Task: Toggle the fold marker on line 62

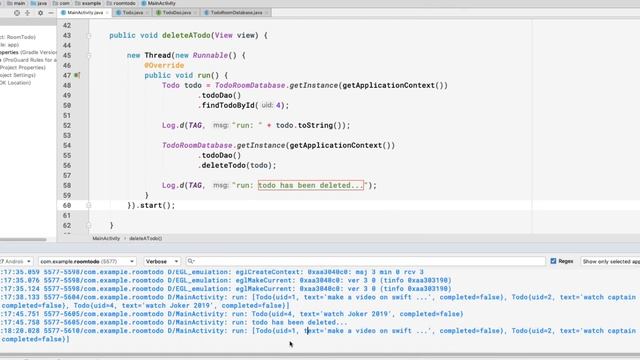Action: [x=89, y=225]
